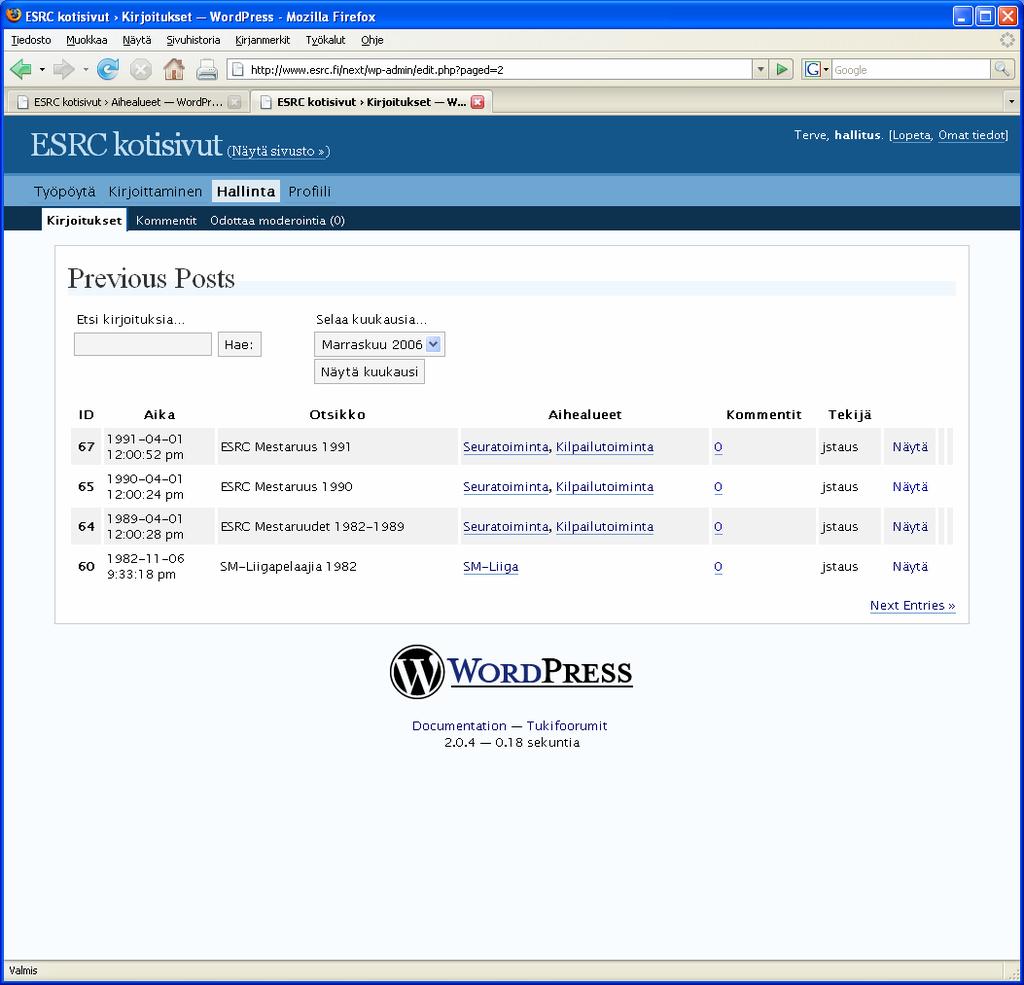Click the title SM-Liigapelaajia 1982

(288, 566)
